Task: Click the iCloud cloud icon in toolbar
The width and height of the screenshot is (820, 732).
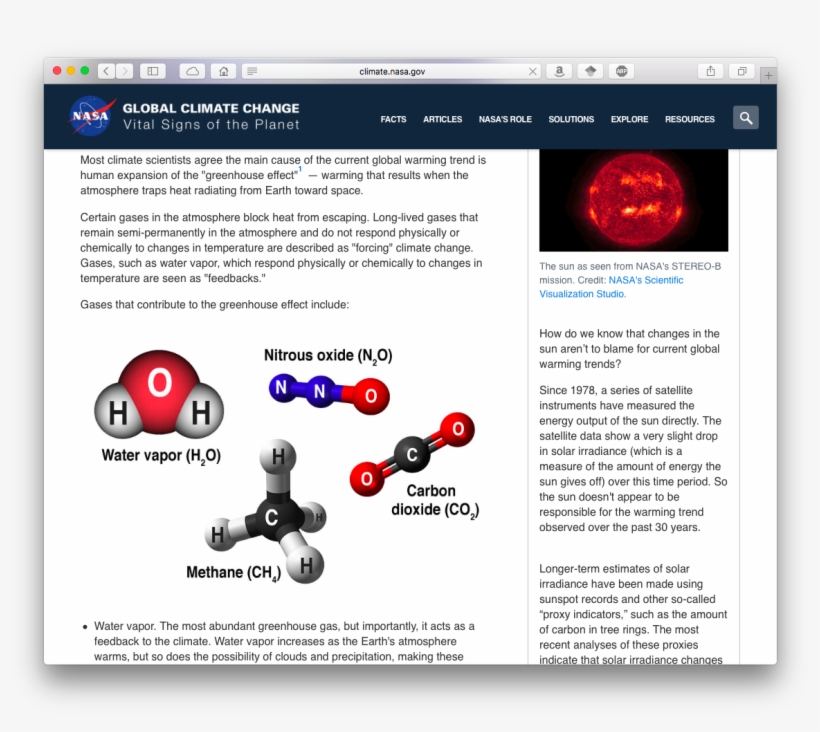Action: click(x=191, y=71)
